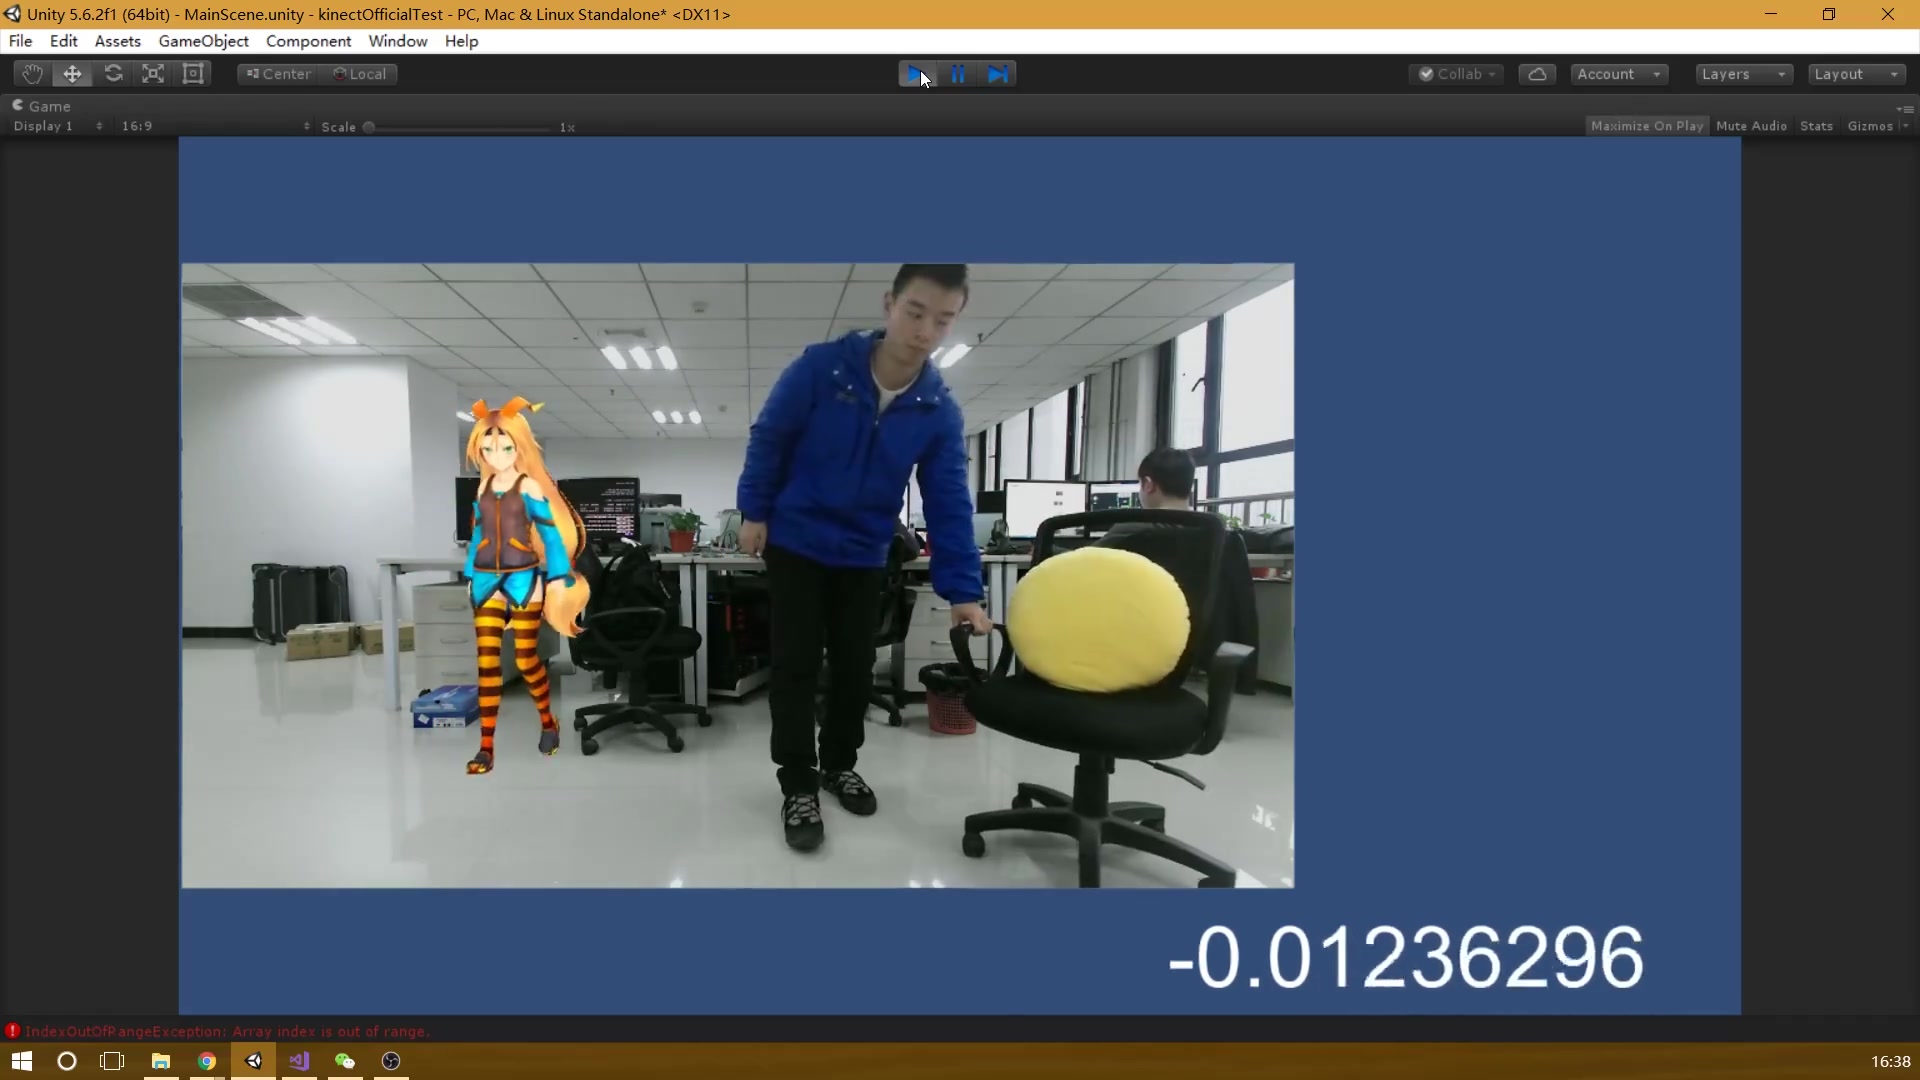The image size is (1920, 1080).
Task: Select the Hand tool in the toolbar
Action: click(31, 73)
